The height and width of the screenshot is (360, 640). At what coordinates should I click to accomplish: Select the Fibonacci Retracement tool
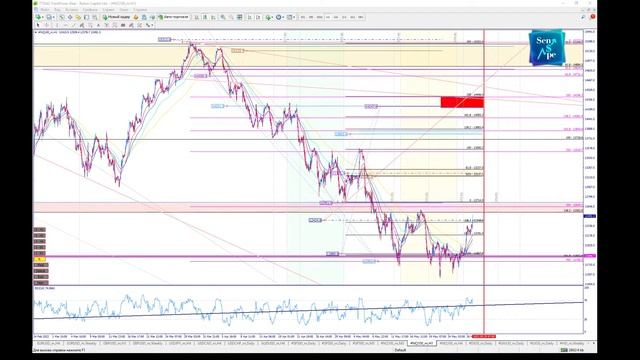(90, 25)
